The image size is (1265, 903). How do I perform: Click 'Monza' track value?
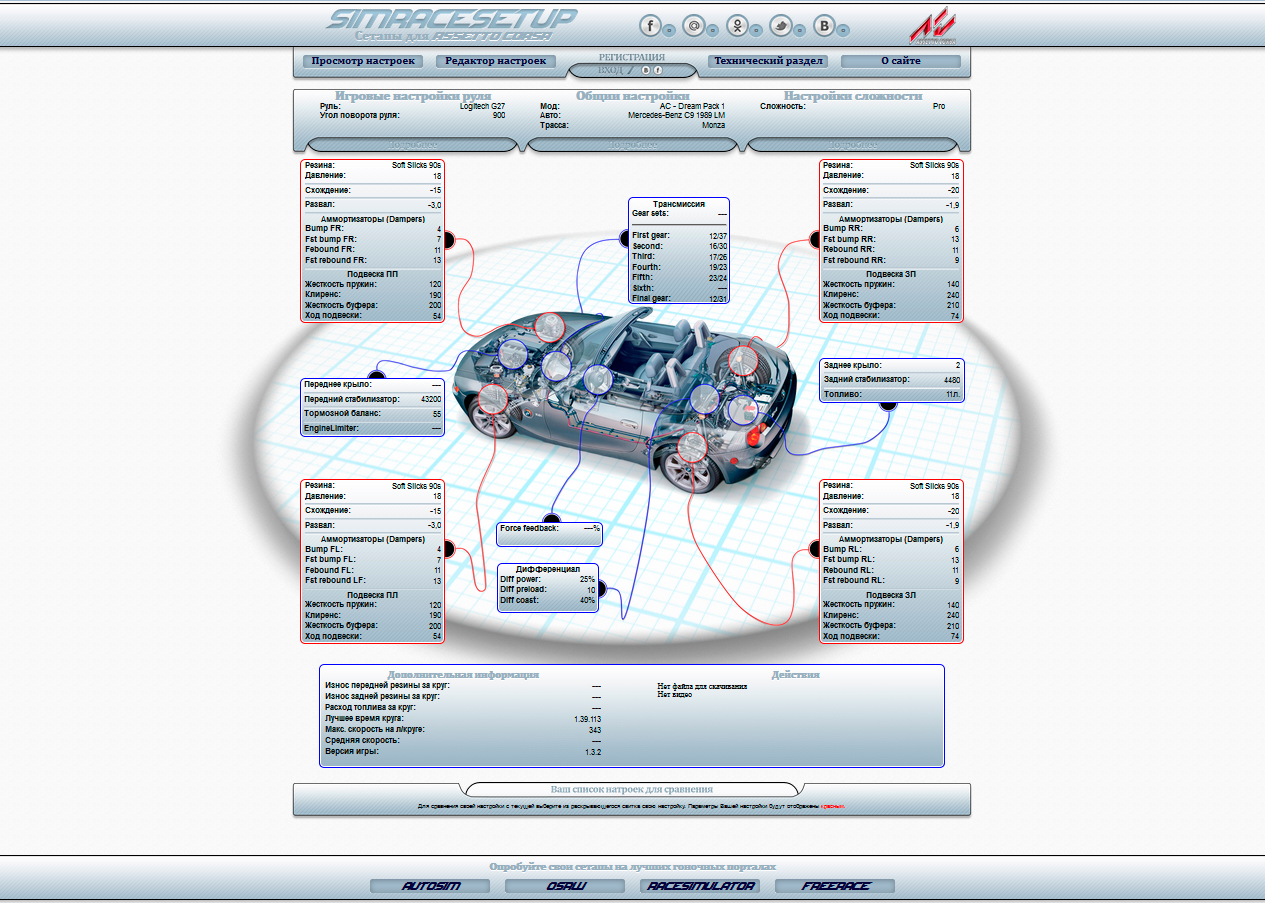pos(713,125)
